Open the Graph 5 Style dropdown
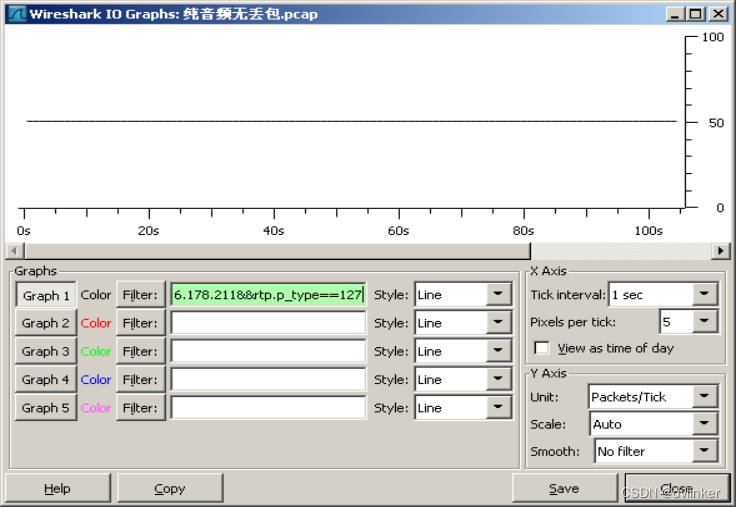736x508 pixels. pos(463,408)
